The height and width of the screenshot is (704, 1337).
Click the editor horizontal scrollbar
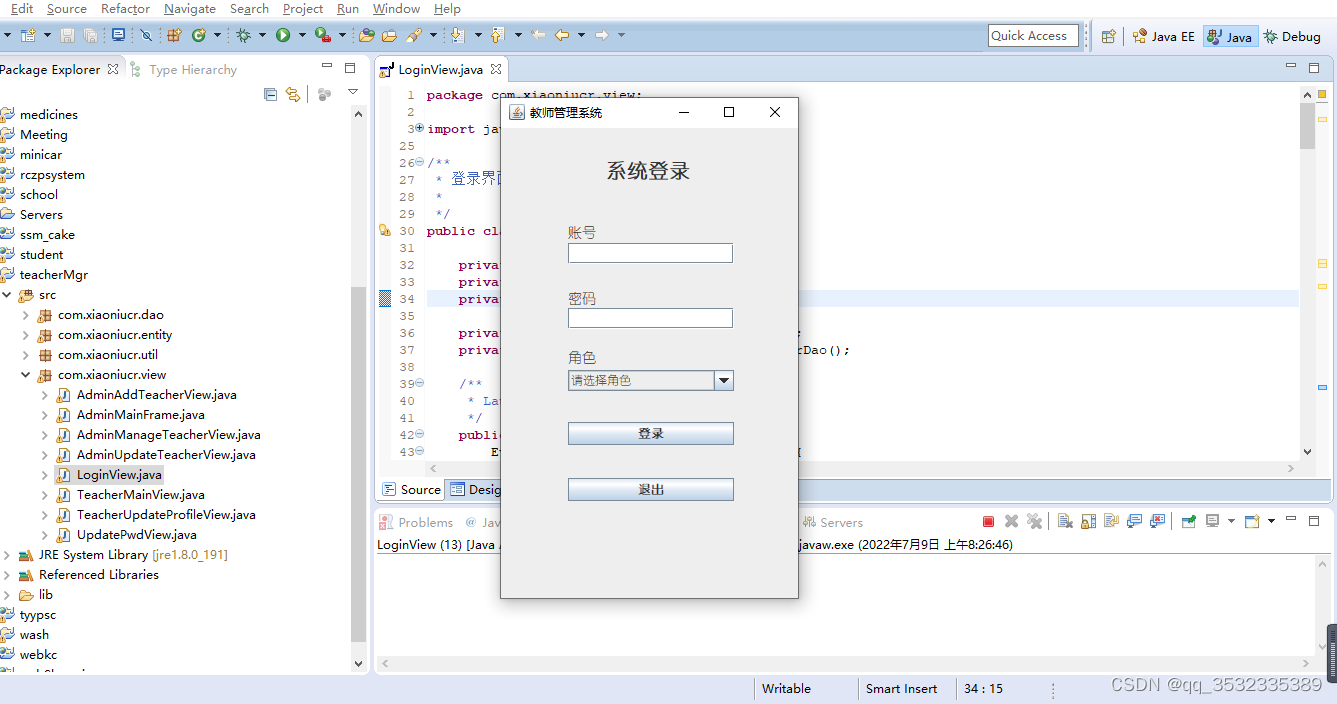pos(862,467)
